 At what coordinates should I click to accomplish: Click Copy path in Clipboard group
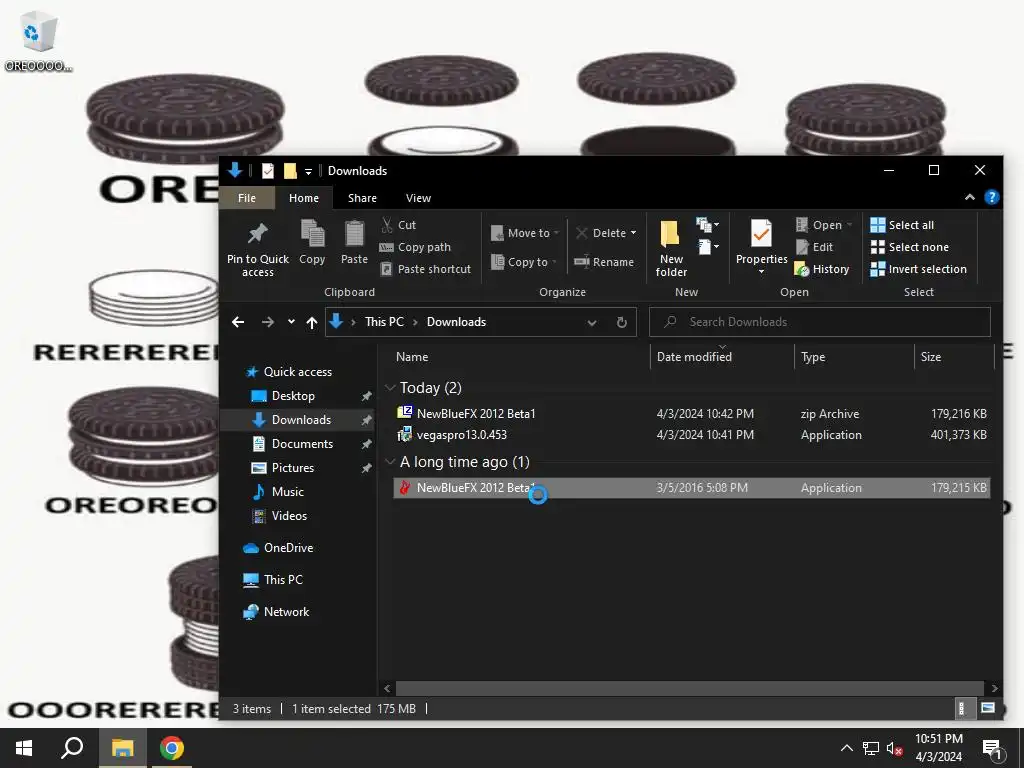click(415, 247)
